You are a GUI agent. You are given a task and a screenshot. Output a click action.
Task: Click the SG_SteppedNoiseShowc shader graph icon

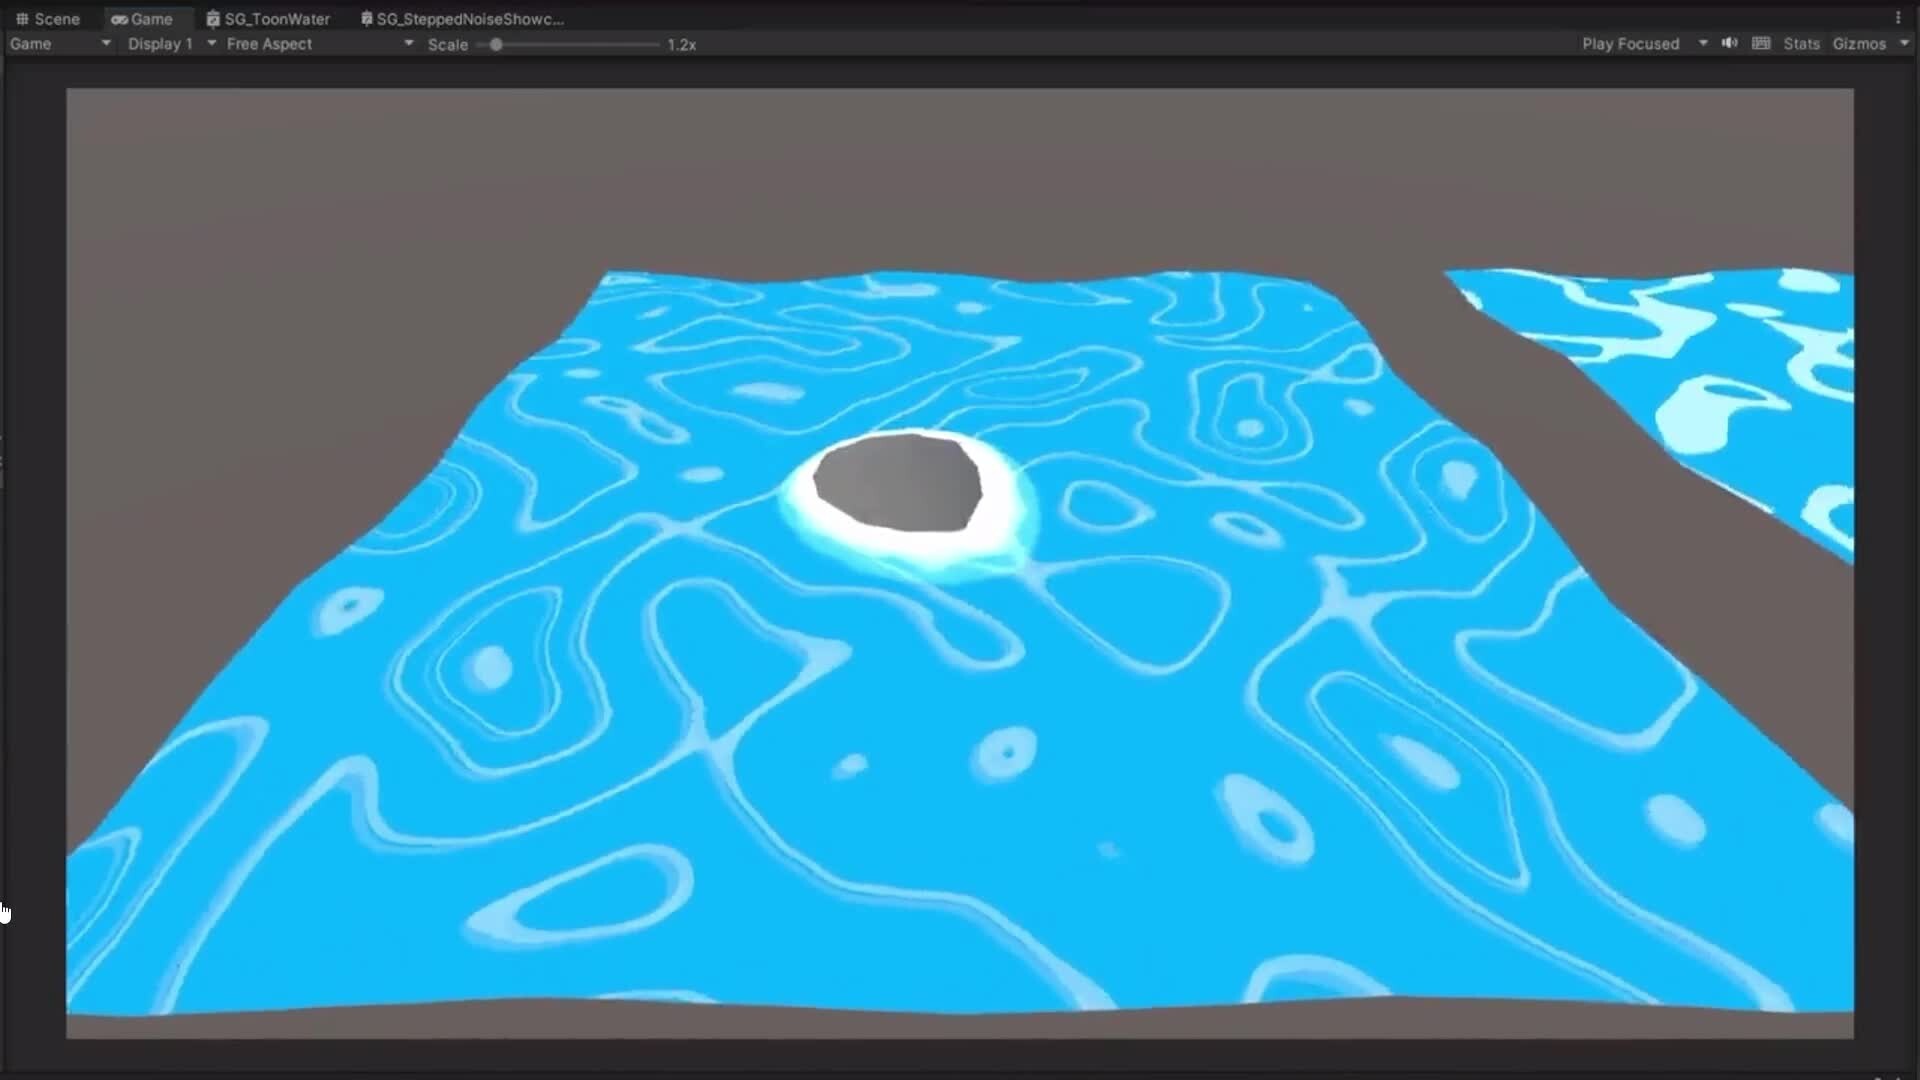coord(365,18)
